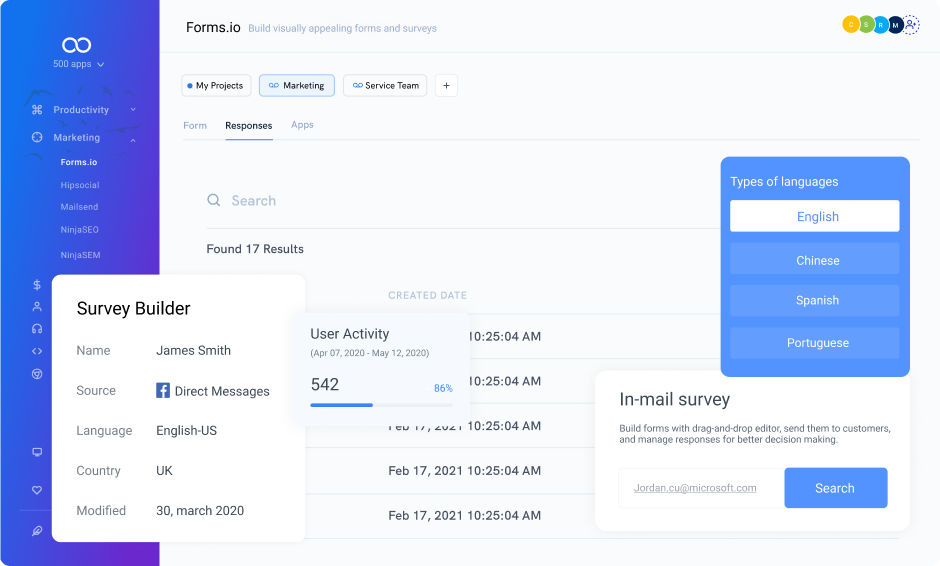Open the headphones support icon
The width and height of the screenshot is (940, 566).
point(37,329)
